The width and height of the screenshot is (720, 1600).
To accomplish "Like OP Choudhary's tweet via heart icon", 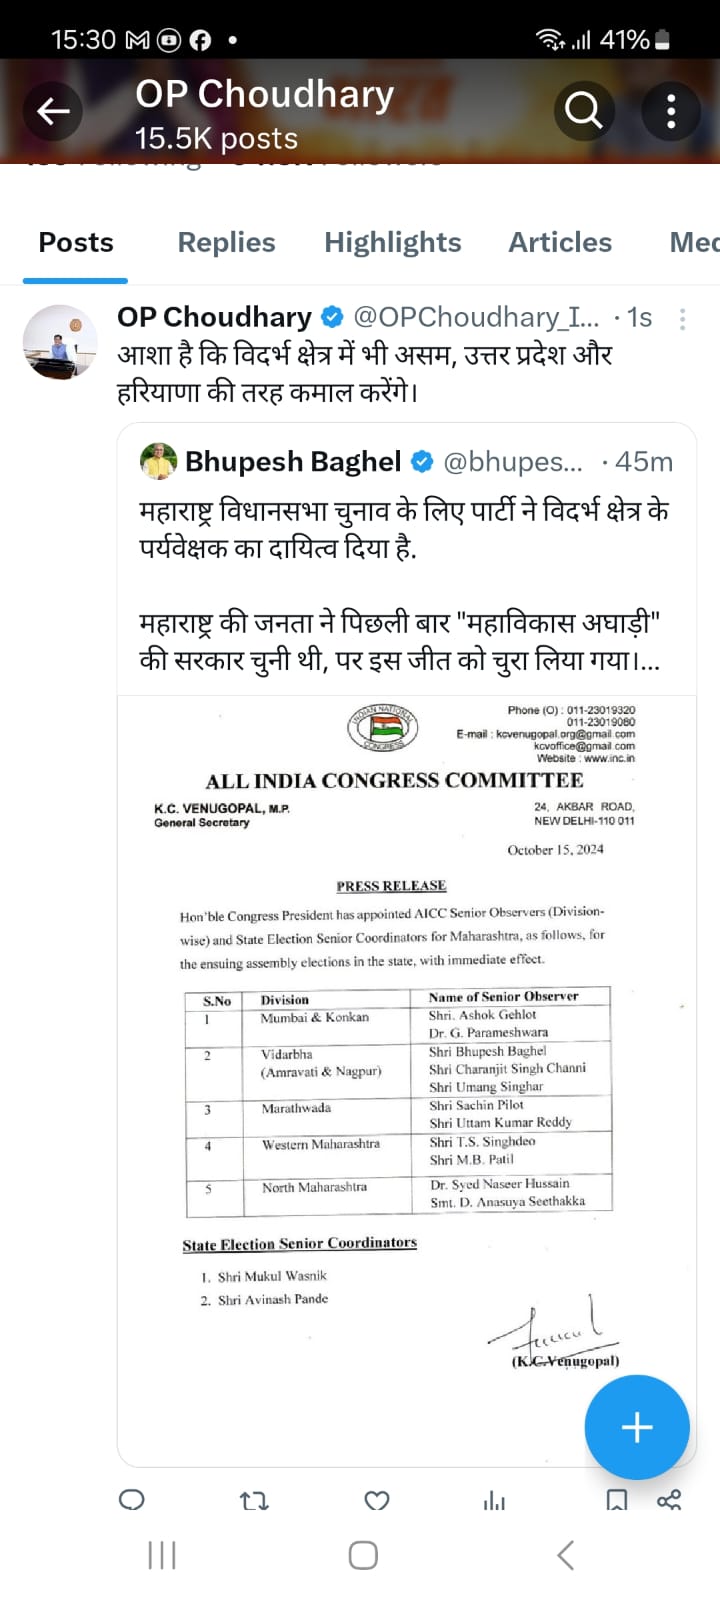I will pos(376,1500).
